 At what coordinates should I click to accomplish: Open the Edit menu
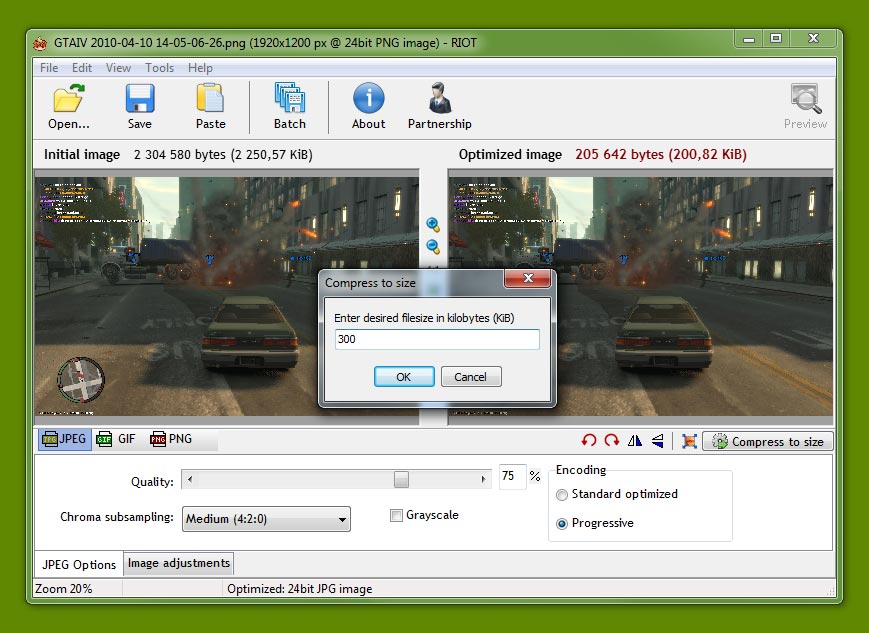click(81, 68)
